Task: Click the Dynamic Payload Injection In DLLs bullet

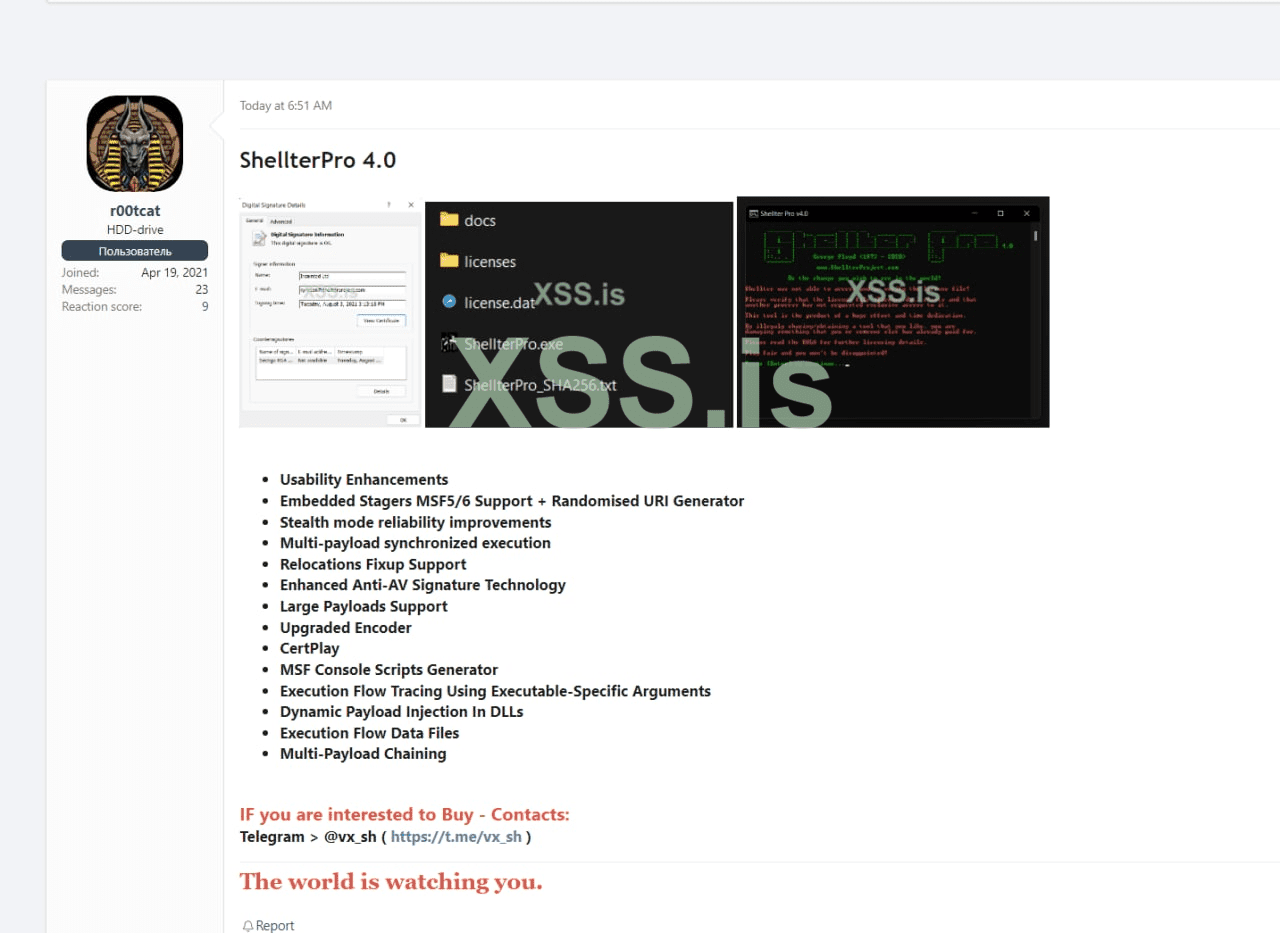Action: coord(402,712)
